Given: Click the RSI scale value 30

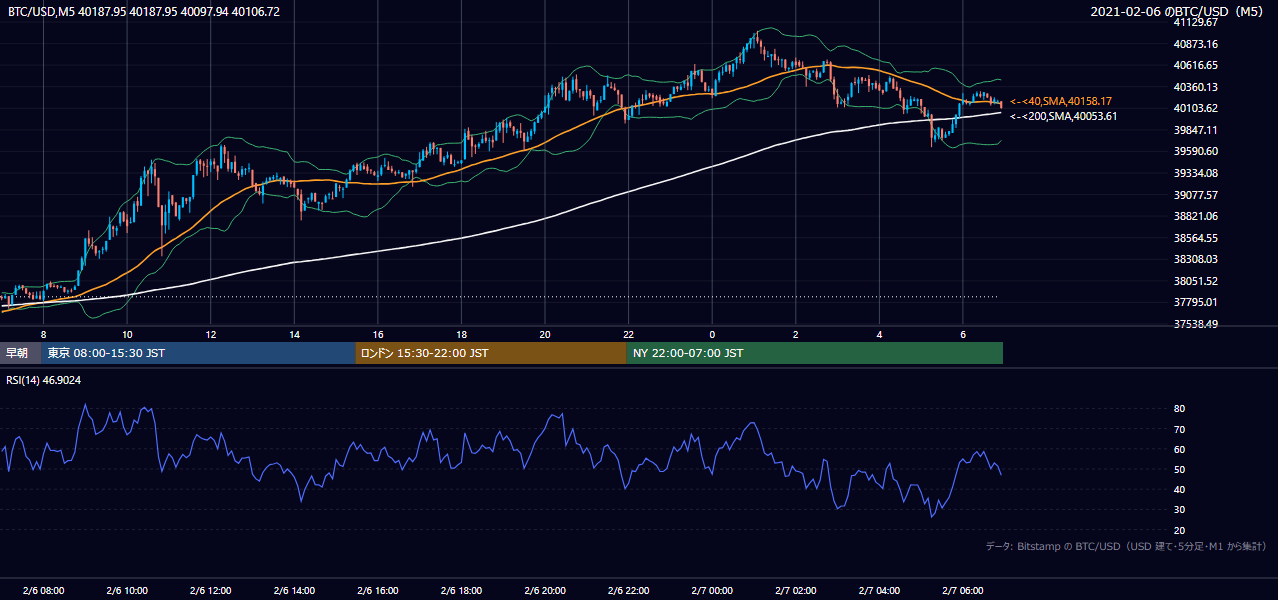Looking at the screenshot, I should tap(1180, 510).
